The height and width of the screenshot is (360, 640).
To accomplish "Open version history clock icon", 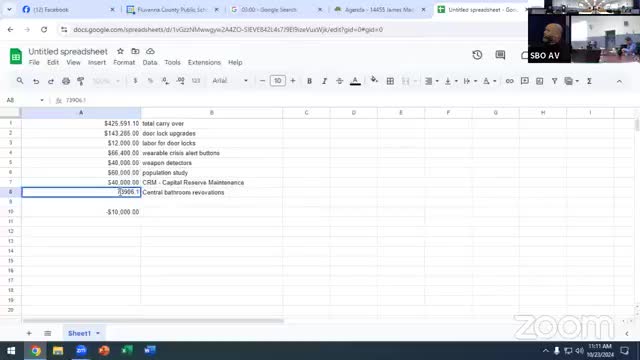I will 477,55.
